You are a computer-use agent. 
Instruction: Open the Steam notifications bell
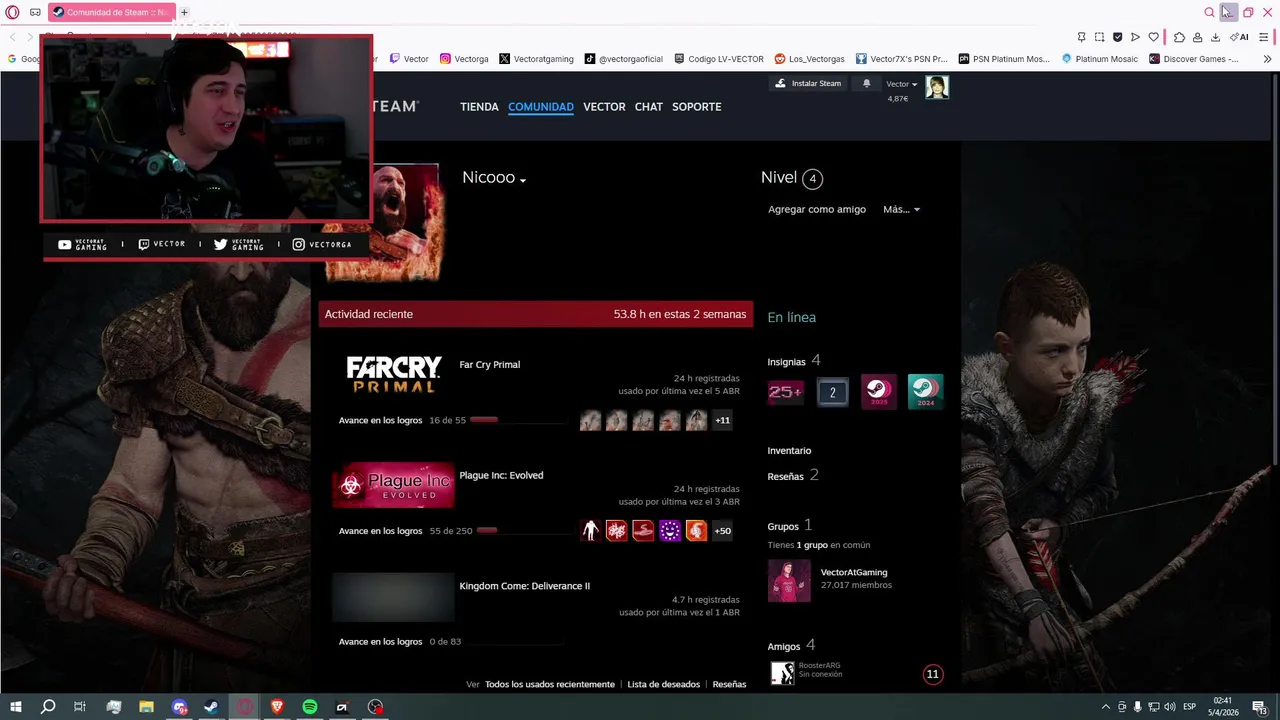point(866,83)
